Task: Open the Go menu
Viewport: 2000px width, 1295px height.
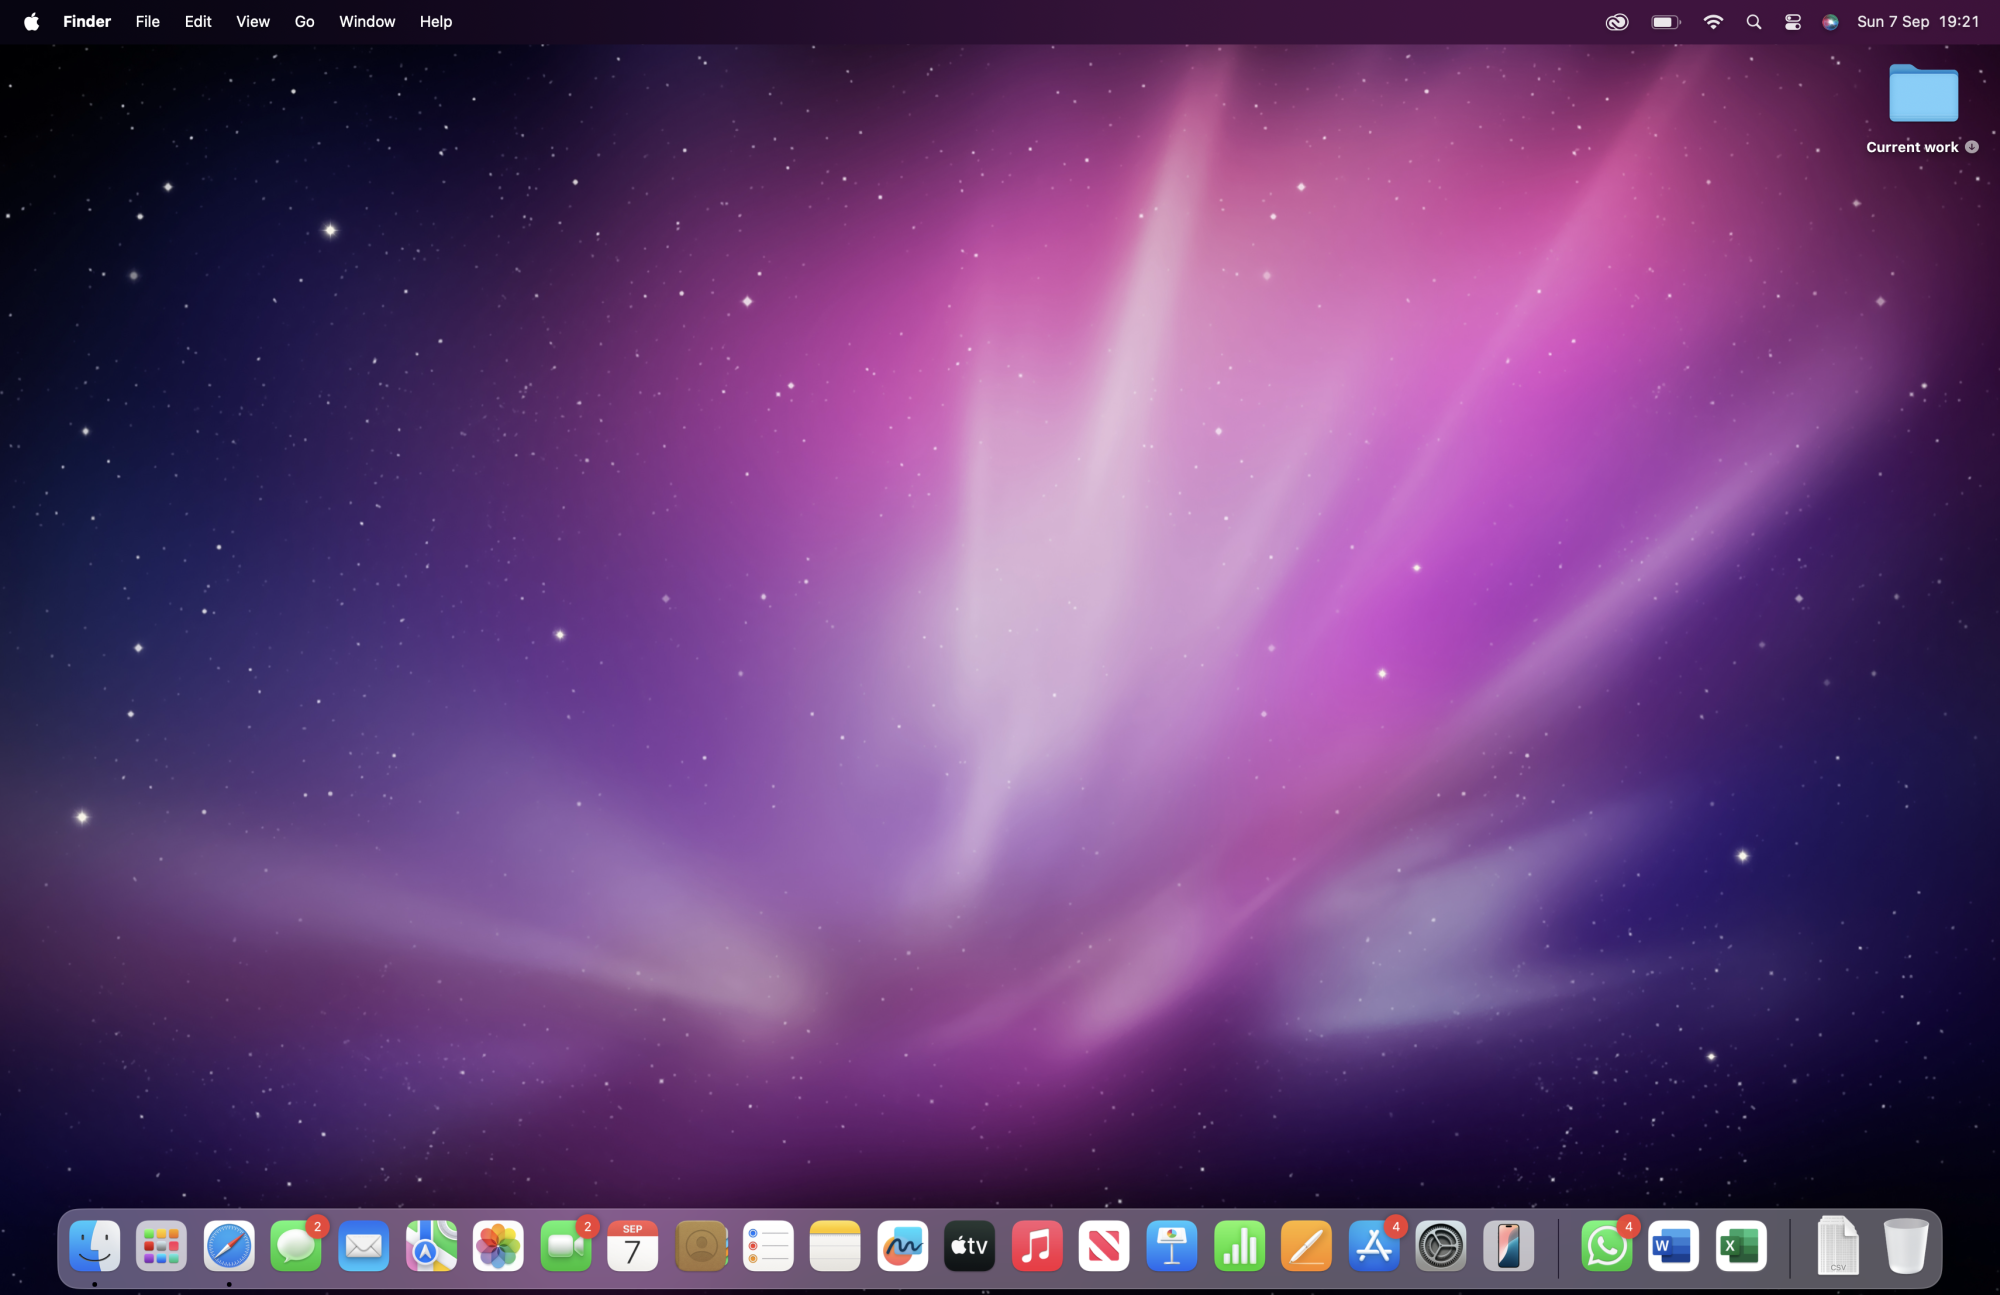Action: click(304, 22)
